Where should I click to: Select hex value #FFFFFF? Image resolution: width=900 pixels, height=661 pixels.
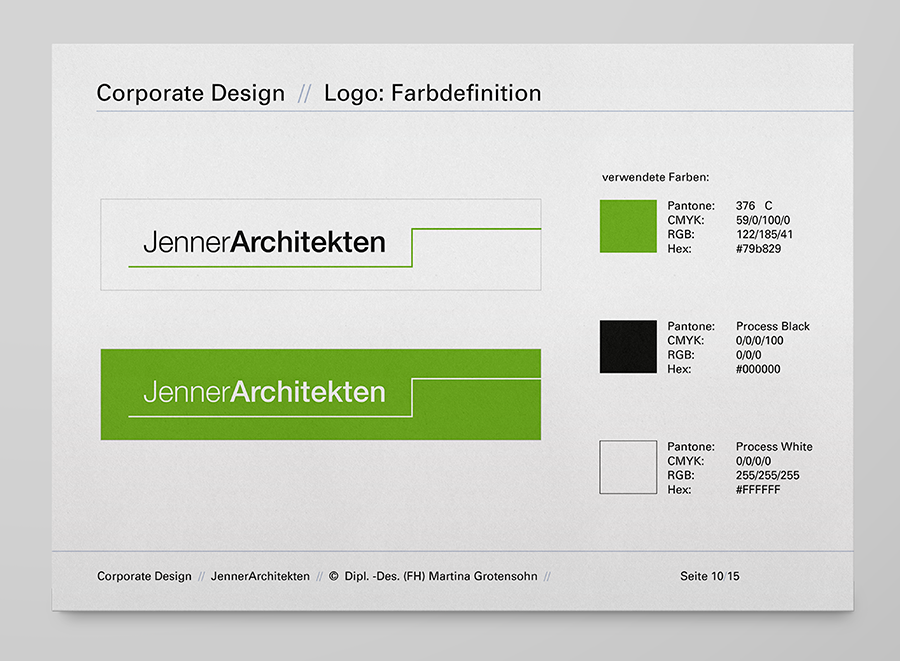pyautogui.click(x=758, y=490)
